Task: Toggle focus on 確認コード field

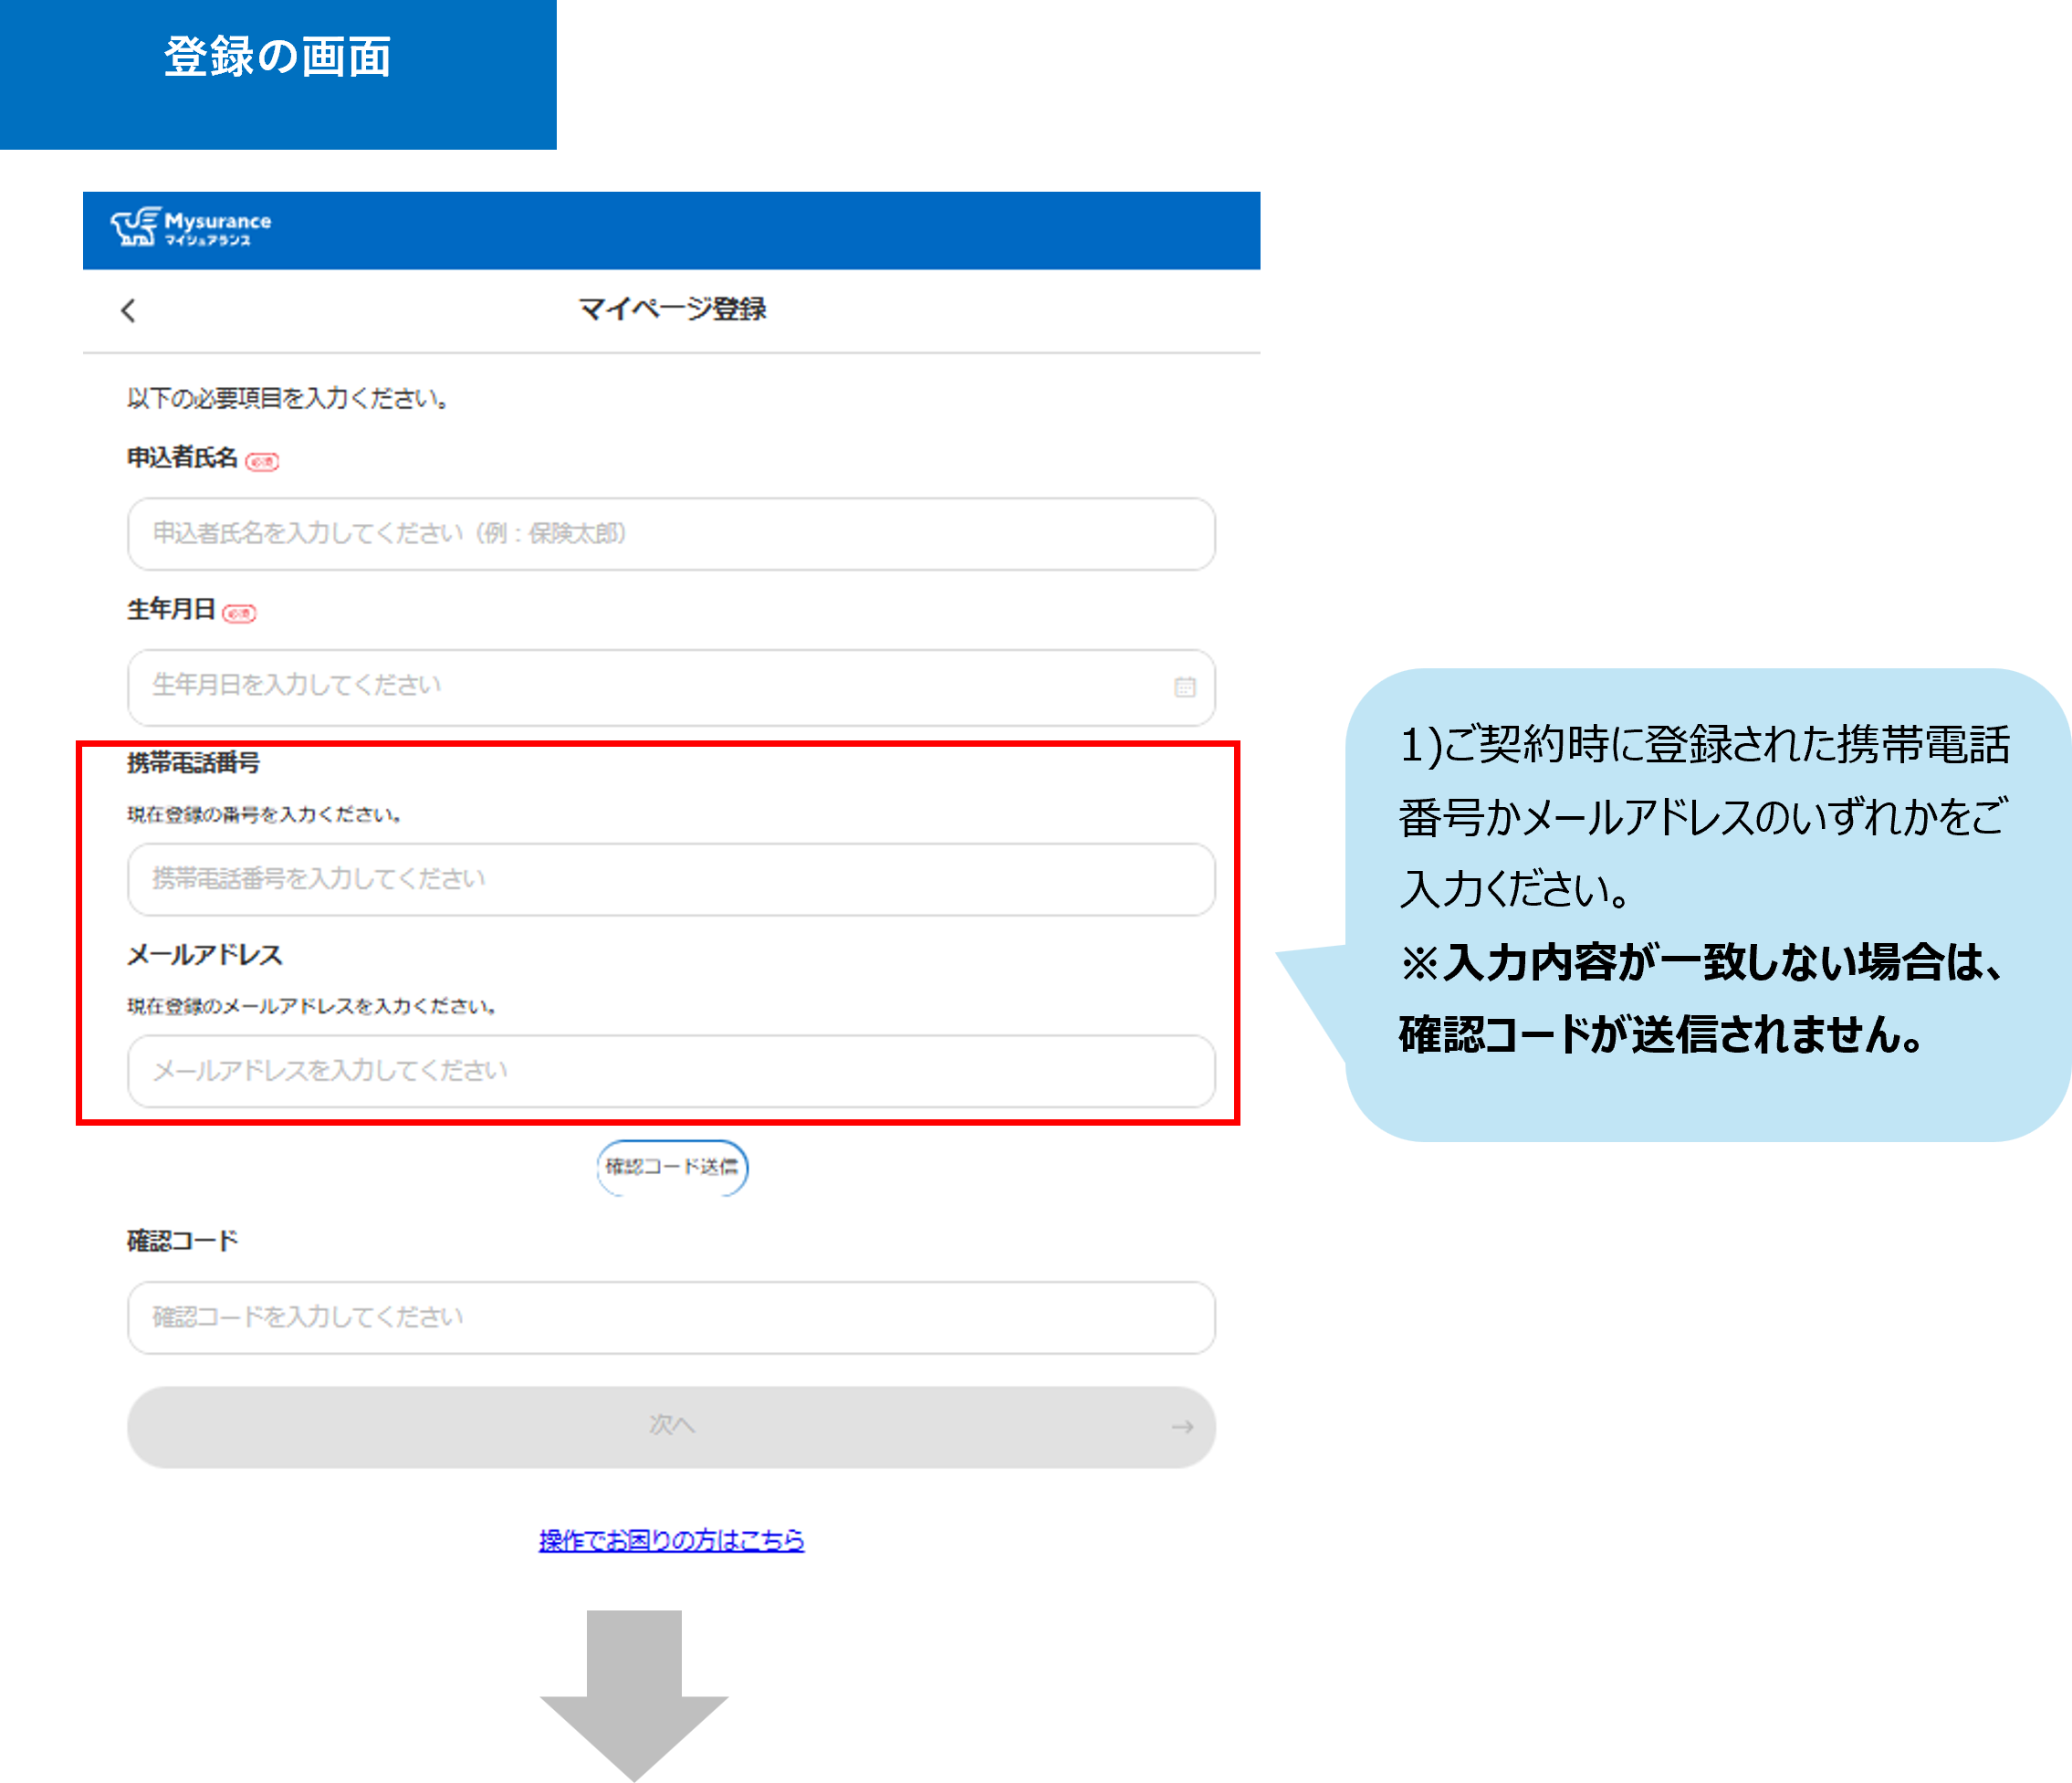Action: pos(670,1318)
